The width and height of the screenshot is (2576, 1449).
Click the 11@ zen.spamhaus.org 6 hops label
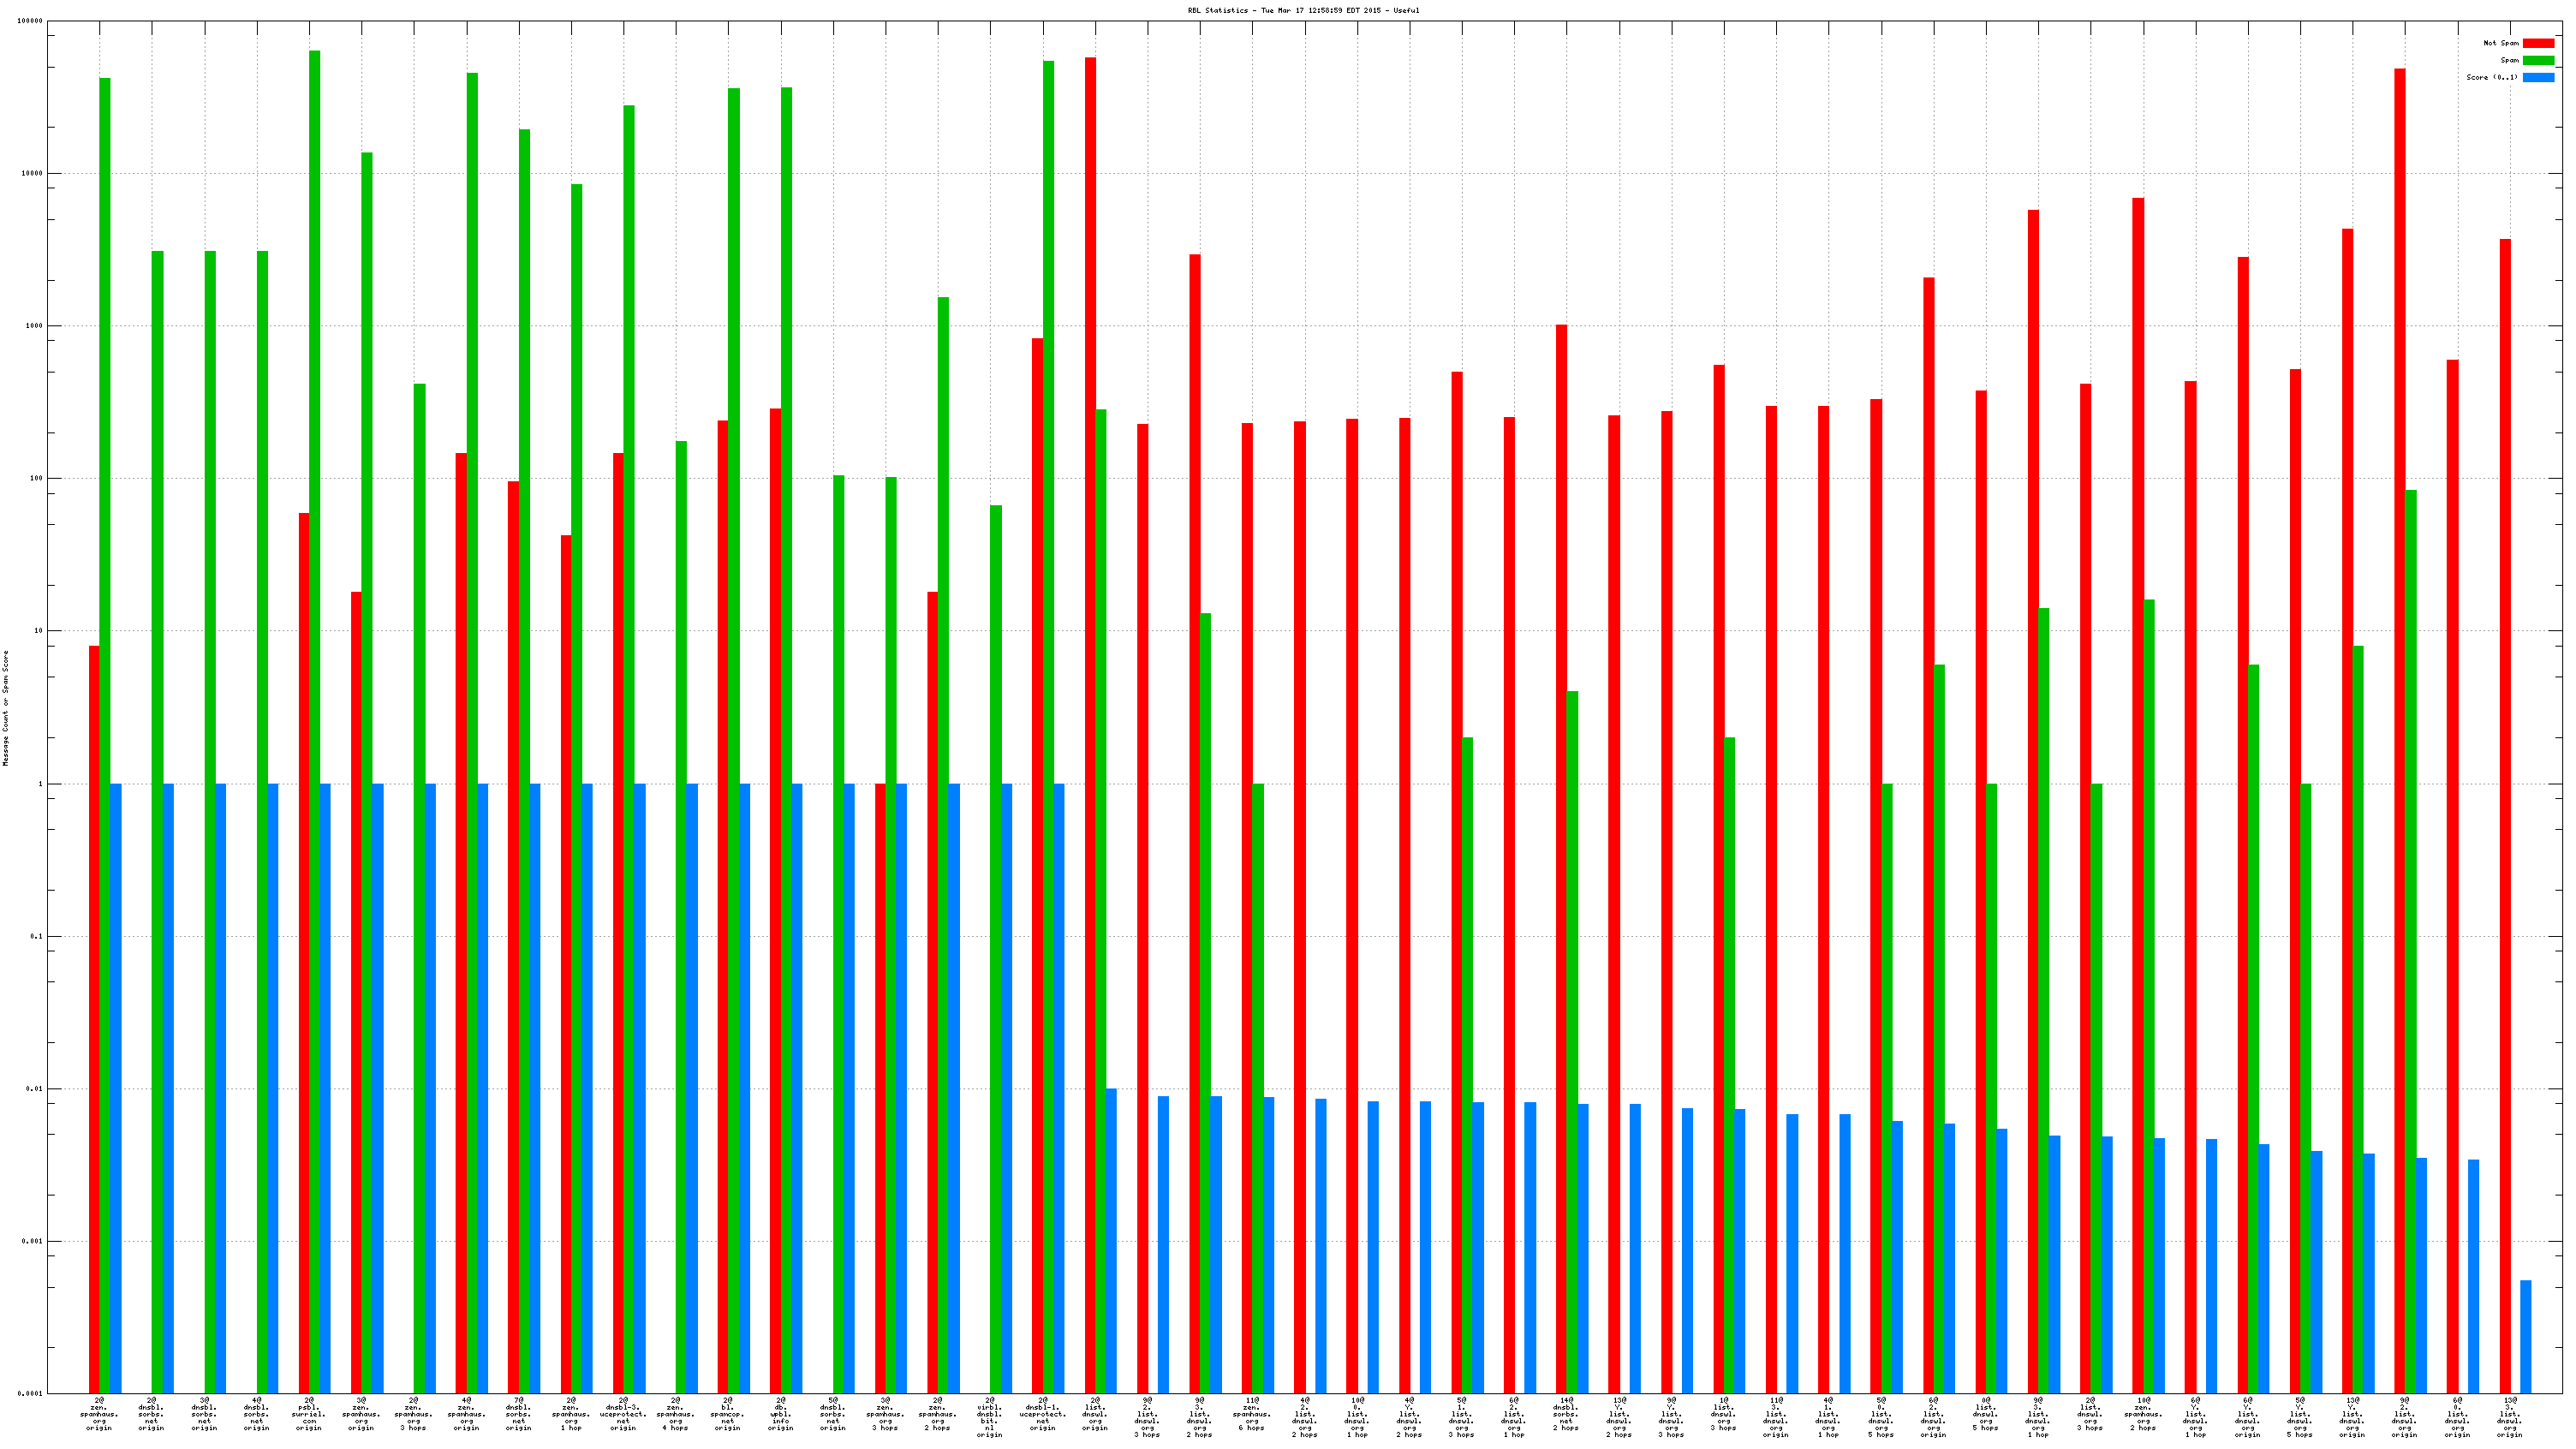click(1252, 1414)
